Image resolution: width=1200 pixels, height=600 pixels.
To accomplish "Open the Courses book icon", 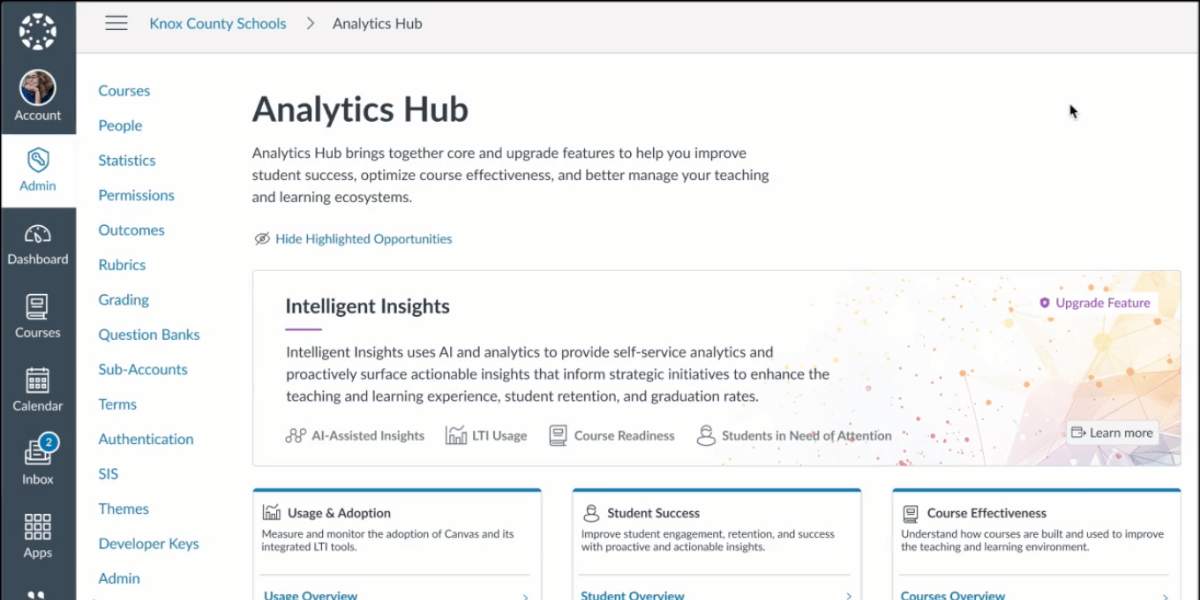I will [x=38, y=307].
